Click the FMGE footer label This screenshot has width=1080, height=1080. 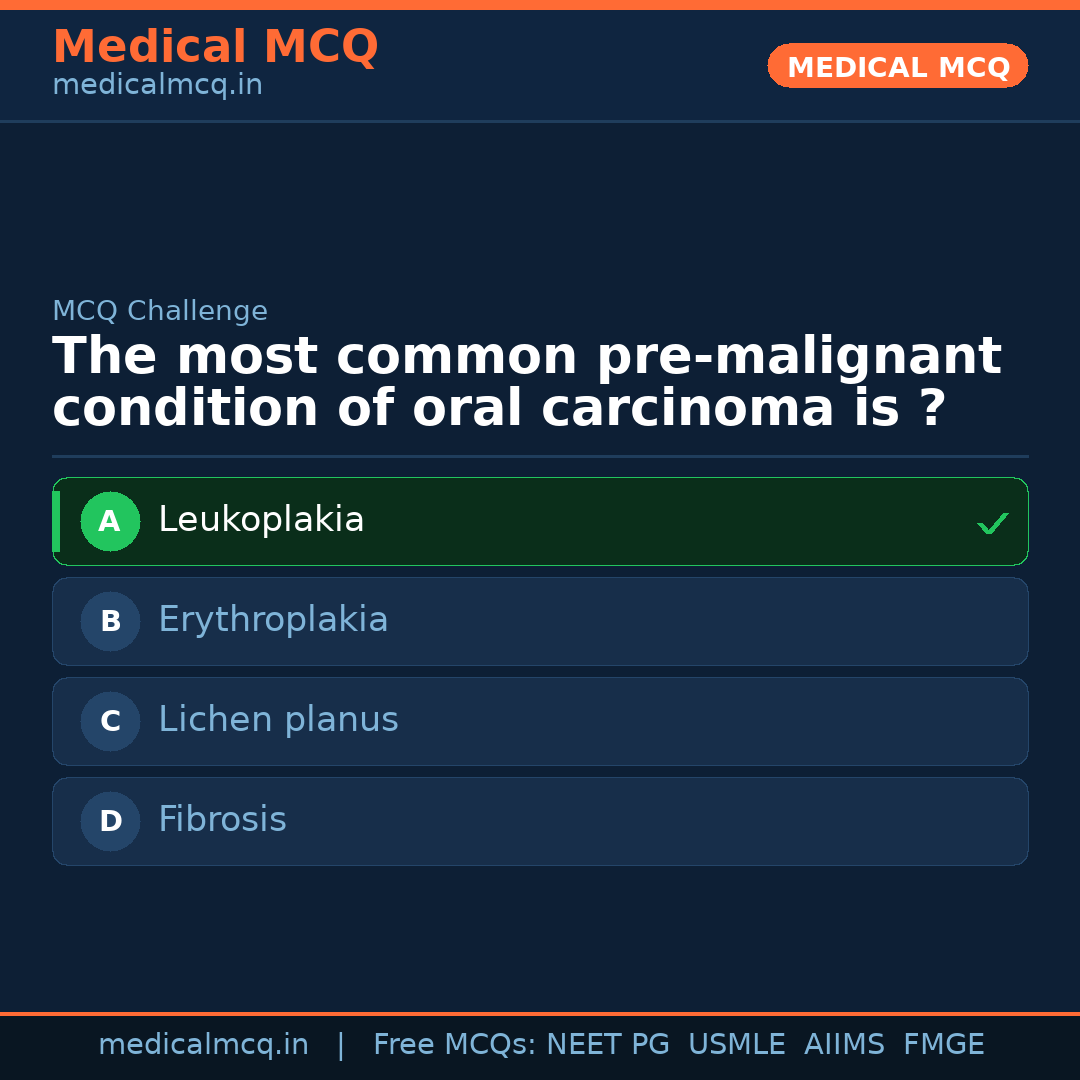pos(943,1045)
